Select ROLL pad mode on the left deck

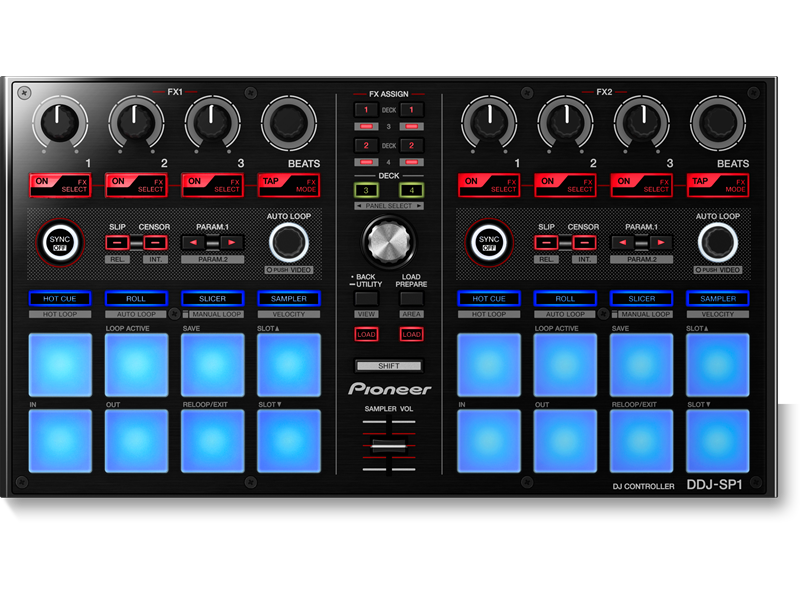136,298
